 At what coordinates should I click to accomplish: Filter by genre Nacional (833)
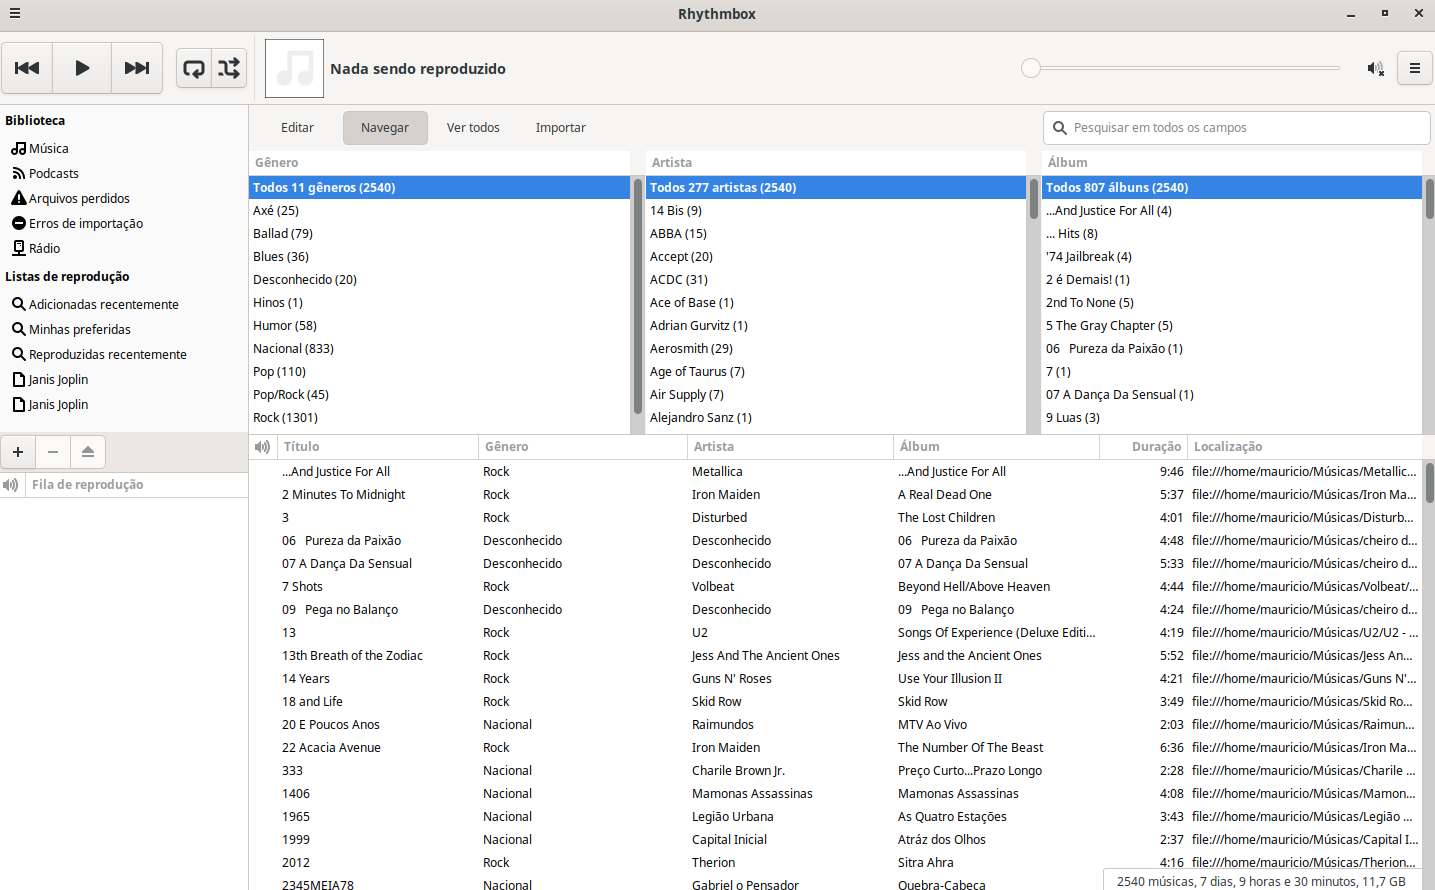439,348
